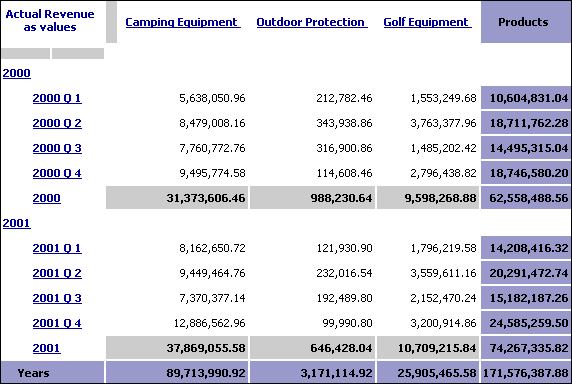The width and height of the screenshot is (572, 384).
Task: Open the 2000 subtotal row link
Action: click(x=46, y=198)
